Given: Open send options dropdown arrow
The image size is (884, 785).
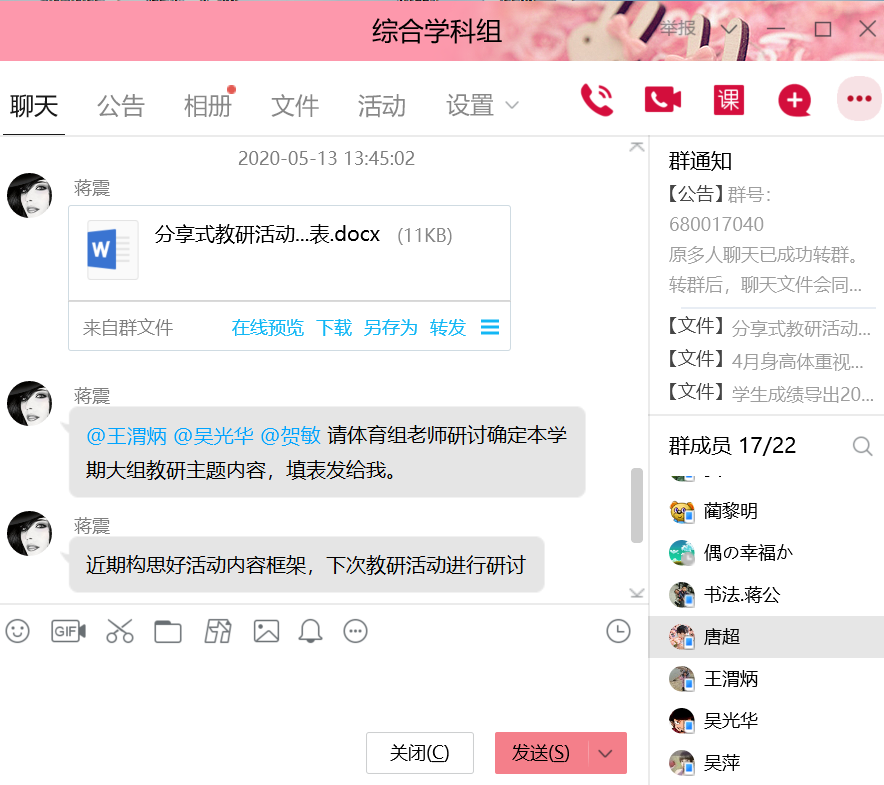Looking at the screenshot, I should pyautogui.click(x=605, y=753).
